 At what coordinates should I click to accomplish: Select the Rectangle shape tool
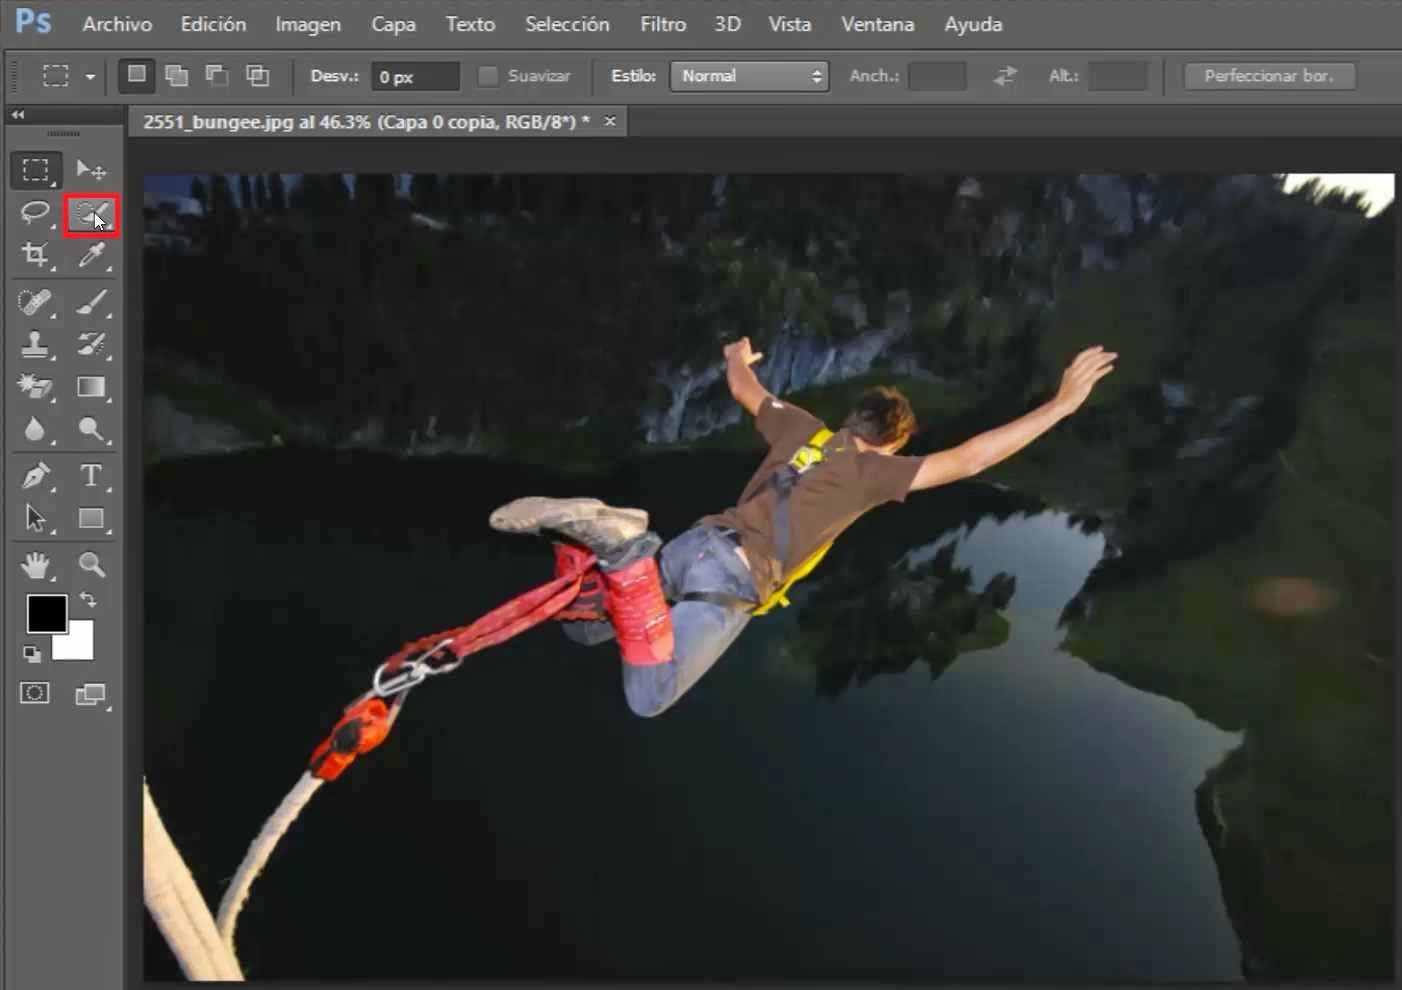tap(91, 518)
